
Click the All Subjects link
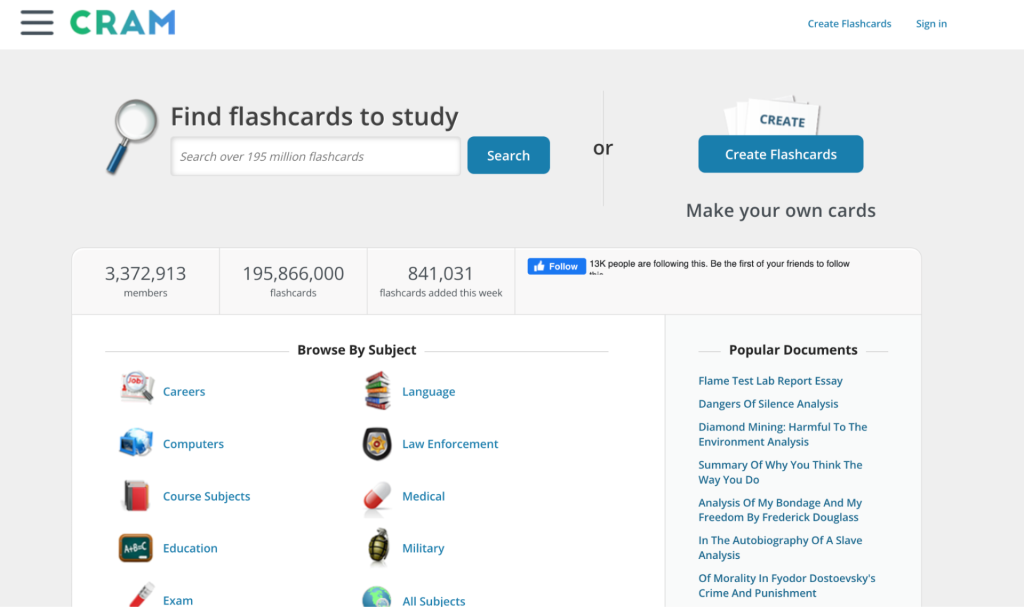click(x=433, y=600)
